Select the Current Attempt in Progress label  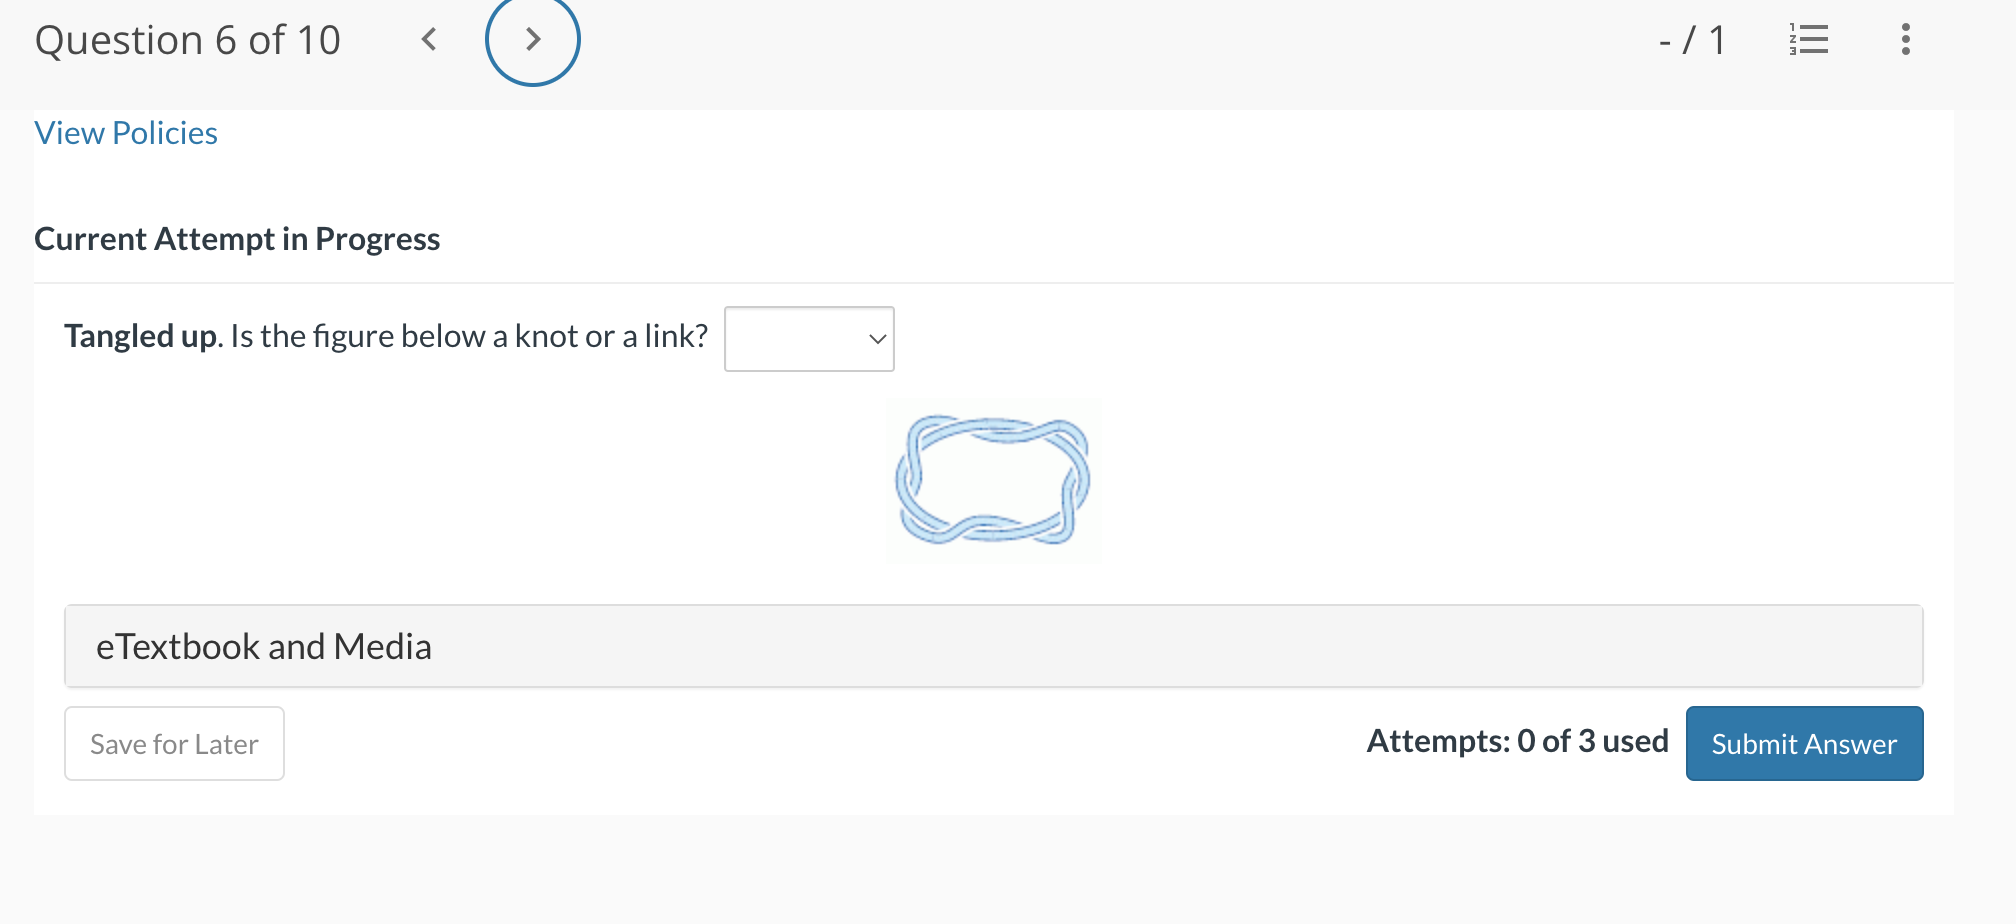237,239
